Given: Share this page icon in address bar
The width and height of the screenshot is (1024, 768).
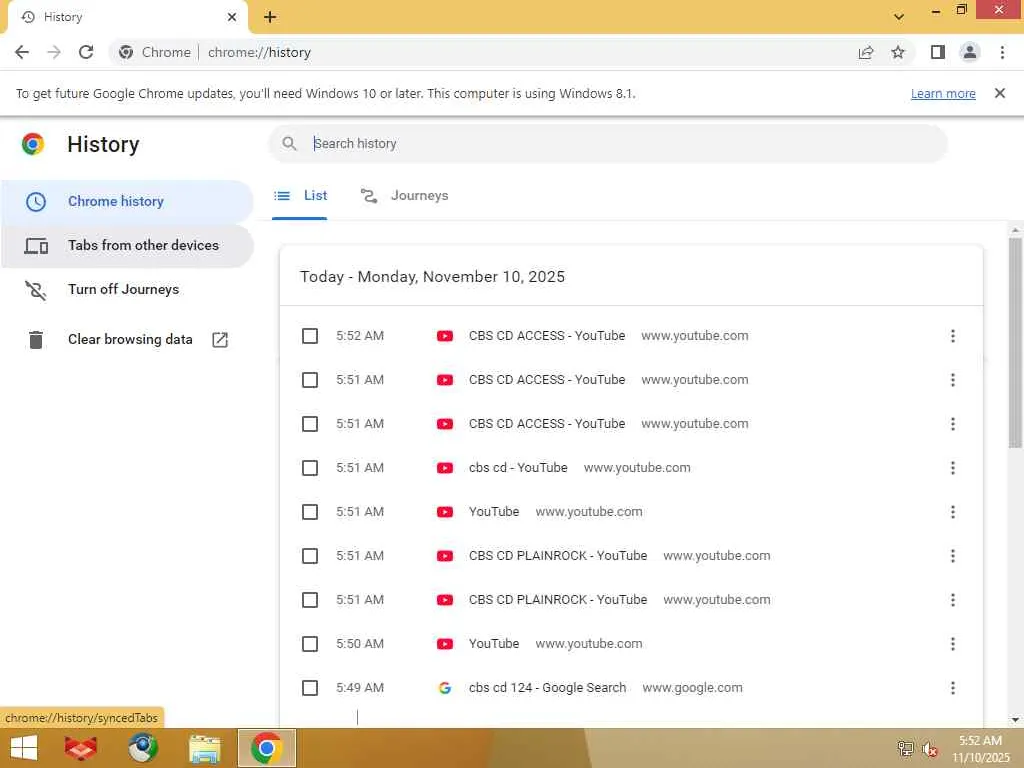Looking at the screenshot, I should coord(866,52).
